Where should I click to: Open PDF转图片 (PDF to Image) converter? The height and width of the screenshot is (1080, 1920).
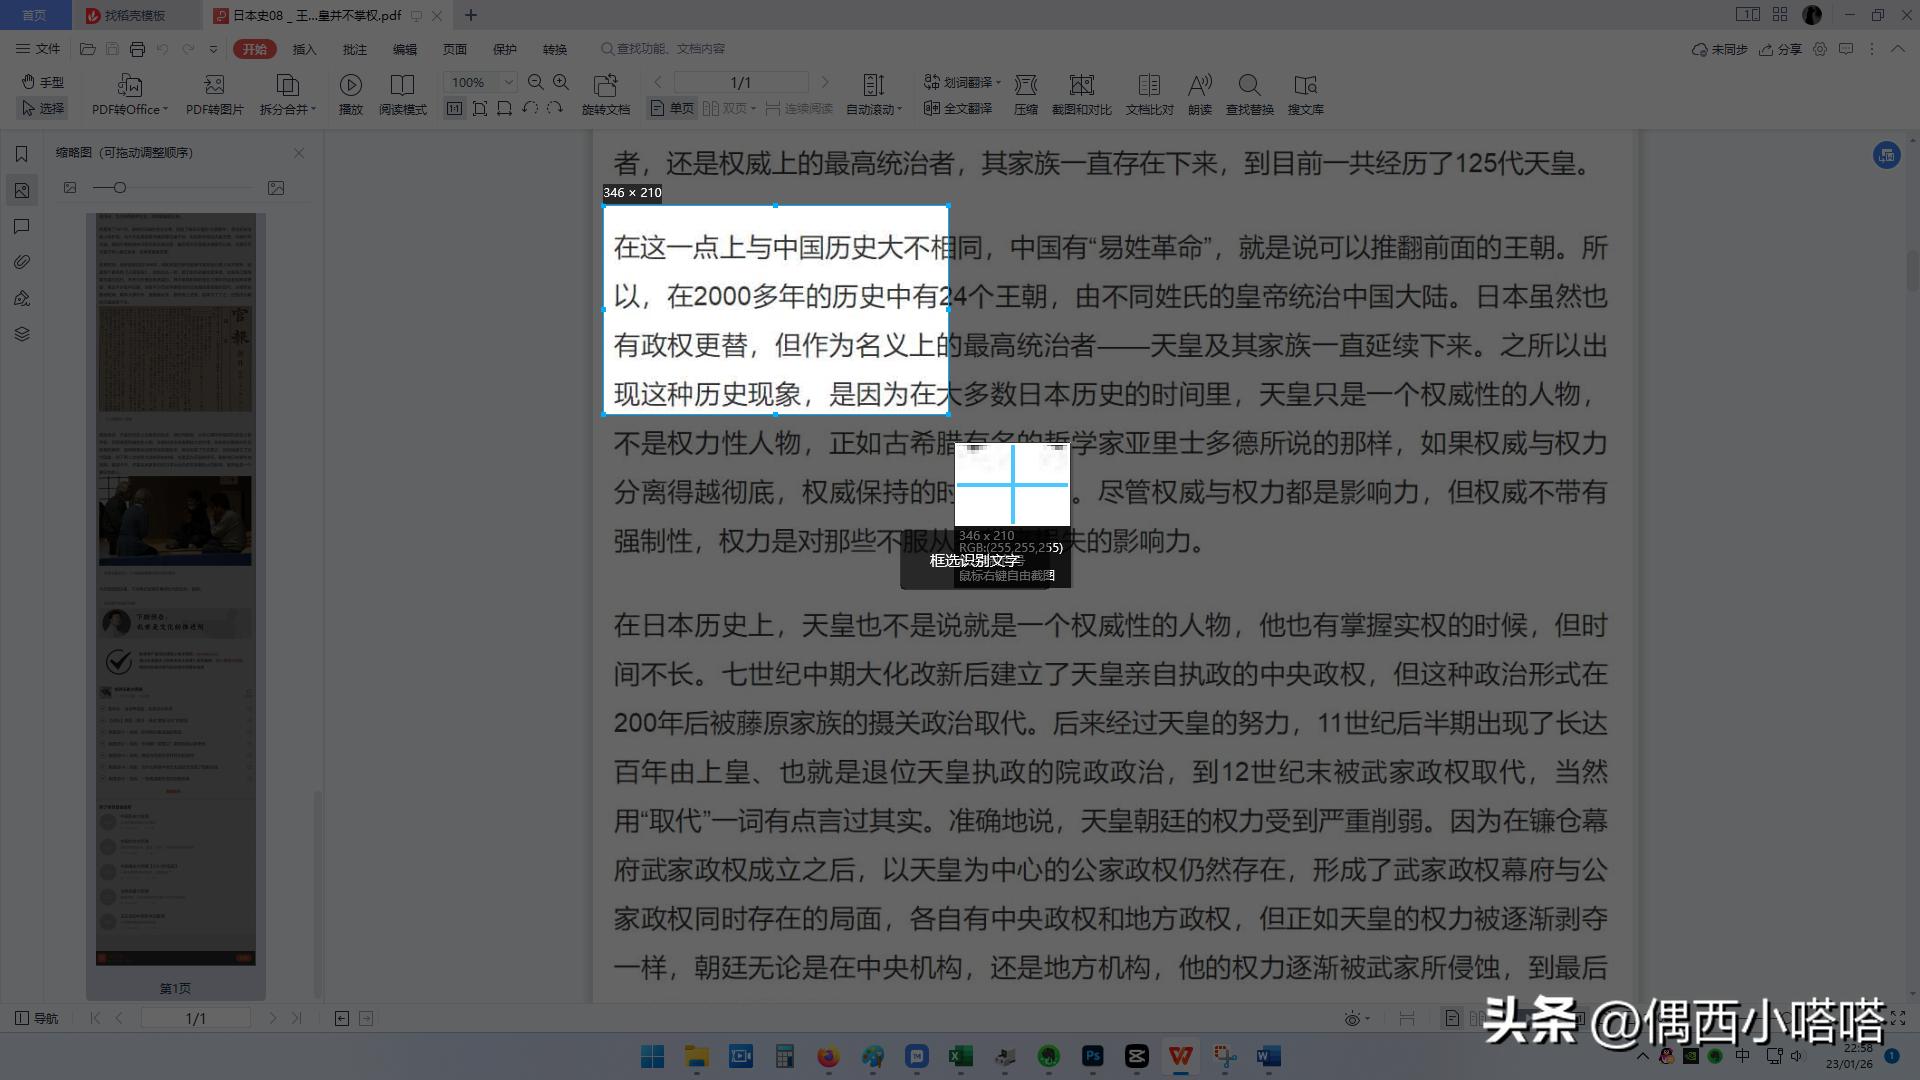[213, 95]
